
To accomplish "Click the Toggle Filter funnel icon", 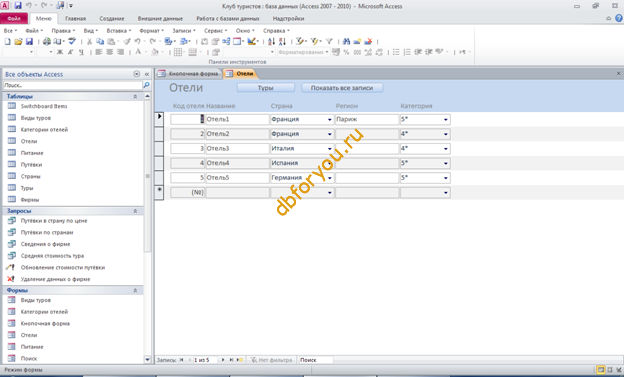I will pos(329,41).
